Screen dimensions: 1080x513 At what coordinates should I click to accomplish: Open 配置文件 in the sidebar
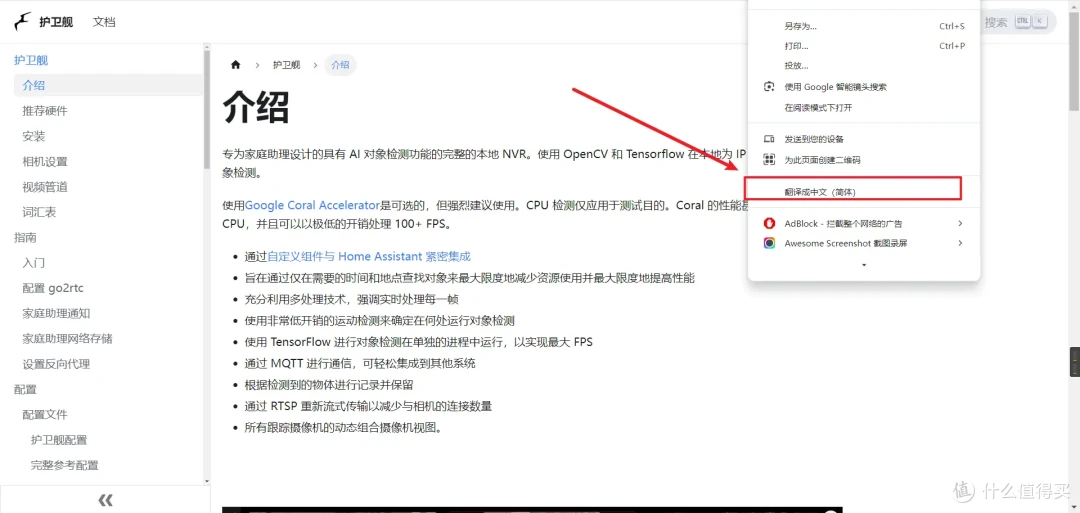click(x=45, y=415)
